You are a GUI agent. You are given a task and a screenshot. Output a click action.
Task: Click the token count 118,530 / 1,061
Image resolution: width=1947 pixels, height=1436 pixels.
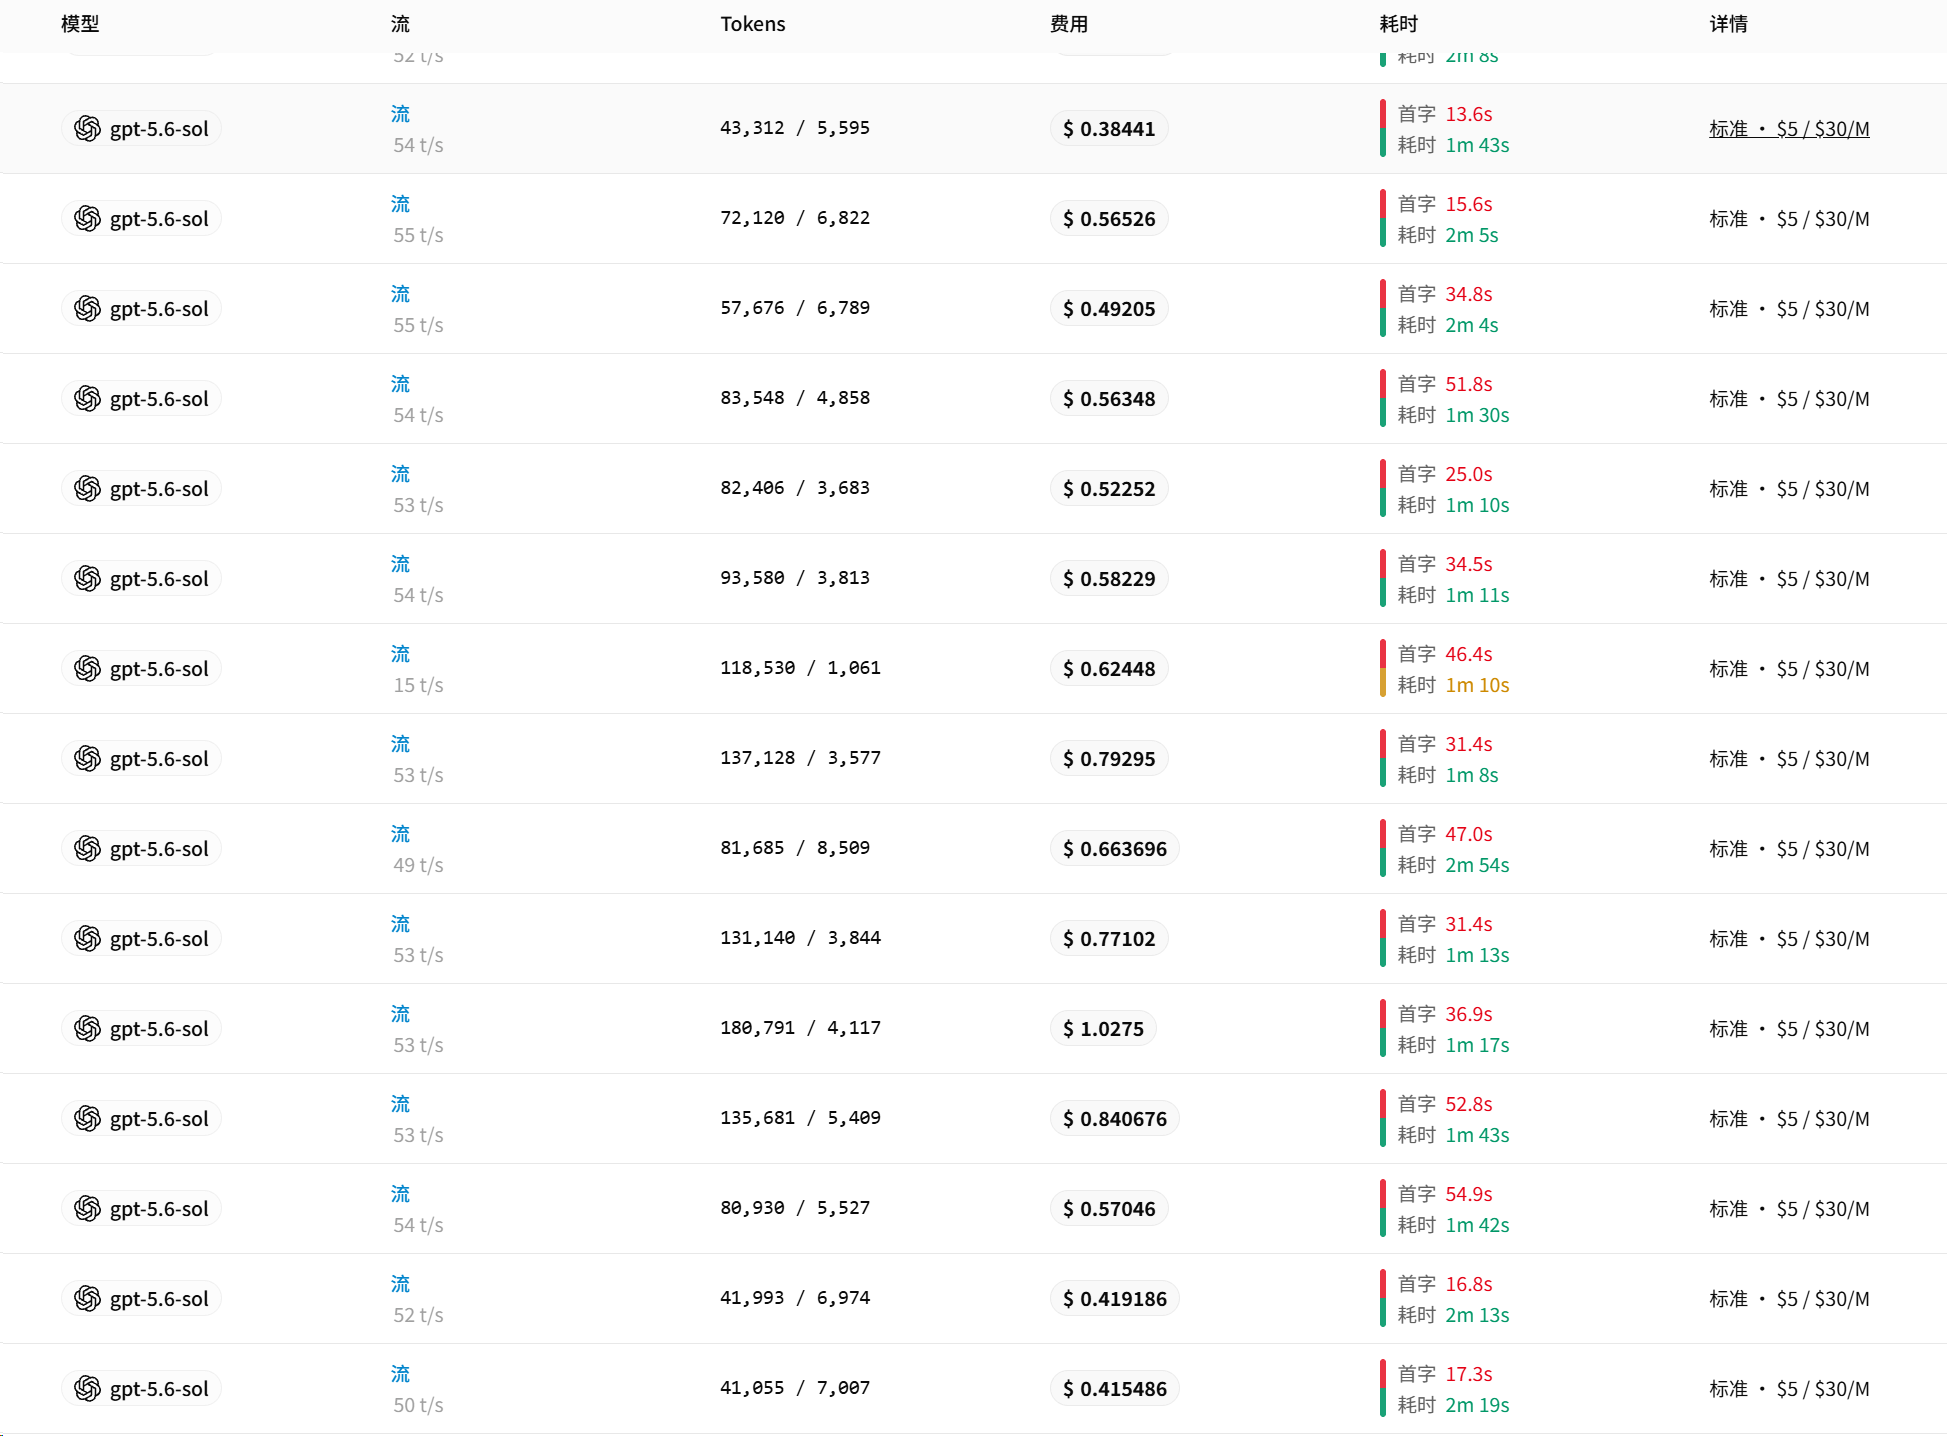[x=801, y=668]
